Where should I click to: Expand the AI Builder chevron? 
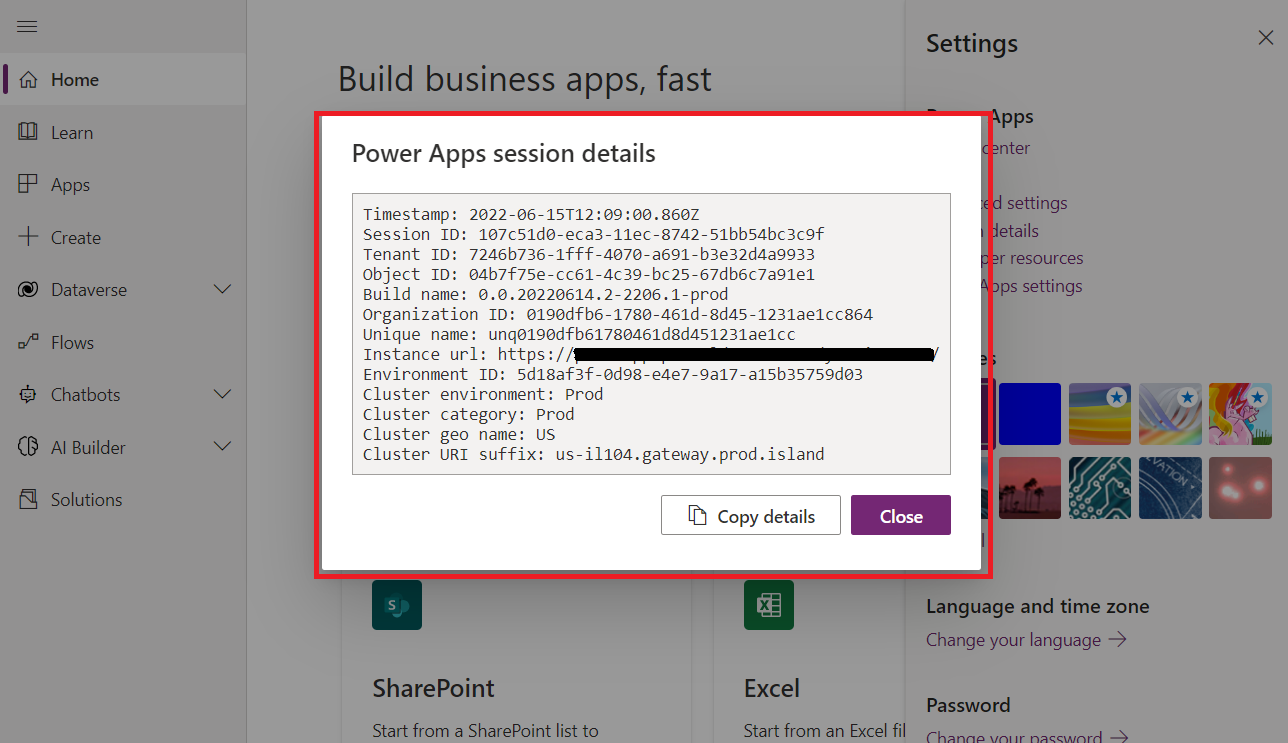[x=223, y=447]
